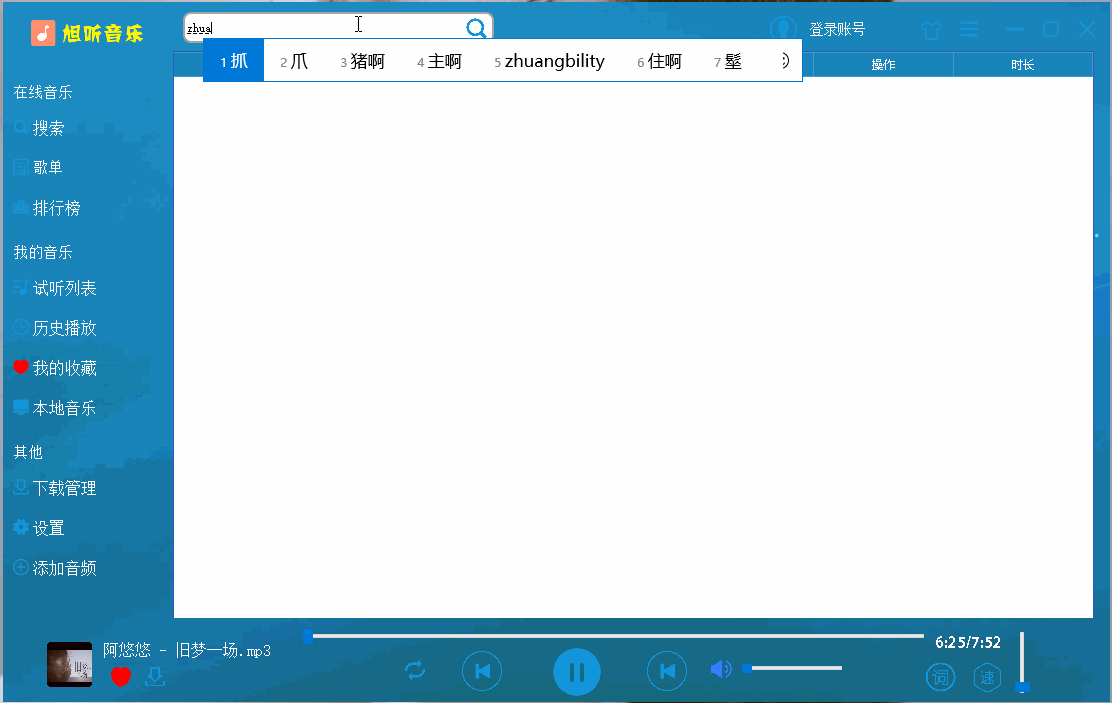Pause playback with the pause button
The height and width of the screenshot is (703, 1112).
point(577,671)
